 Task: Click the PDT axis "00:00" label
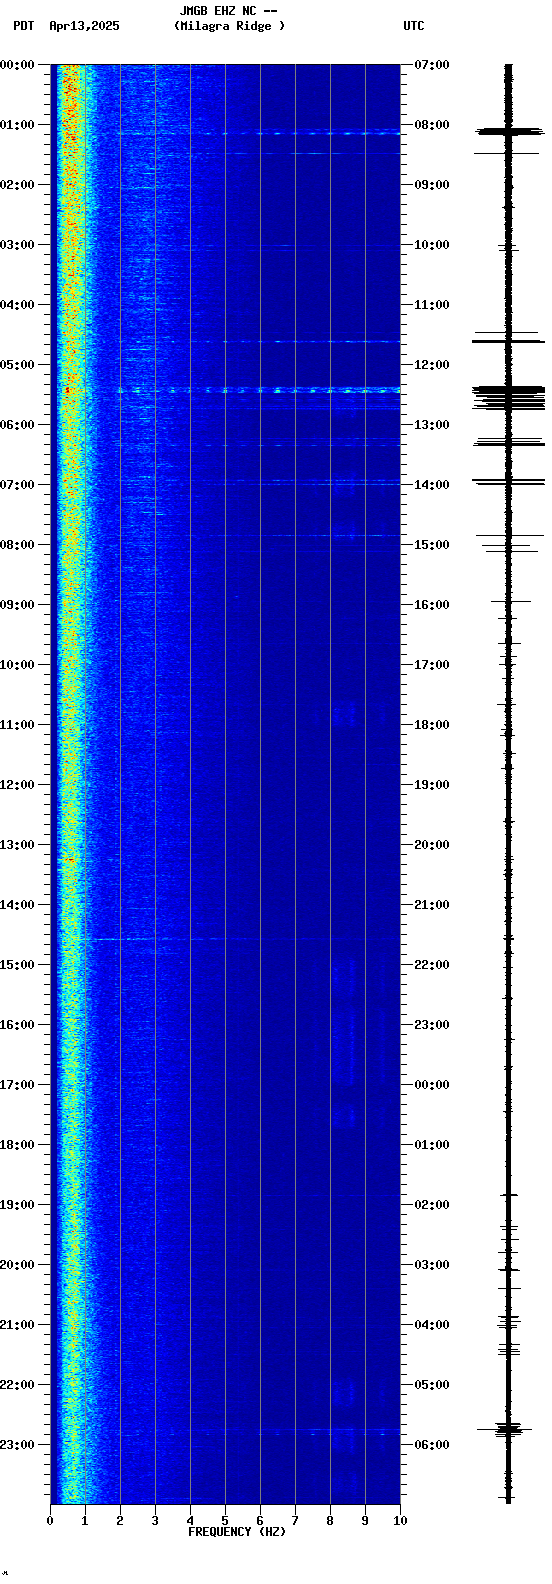[17, 65]
